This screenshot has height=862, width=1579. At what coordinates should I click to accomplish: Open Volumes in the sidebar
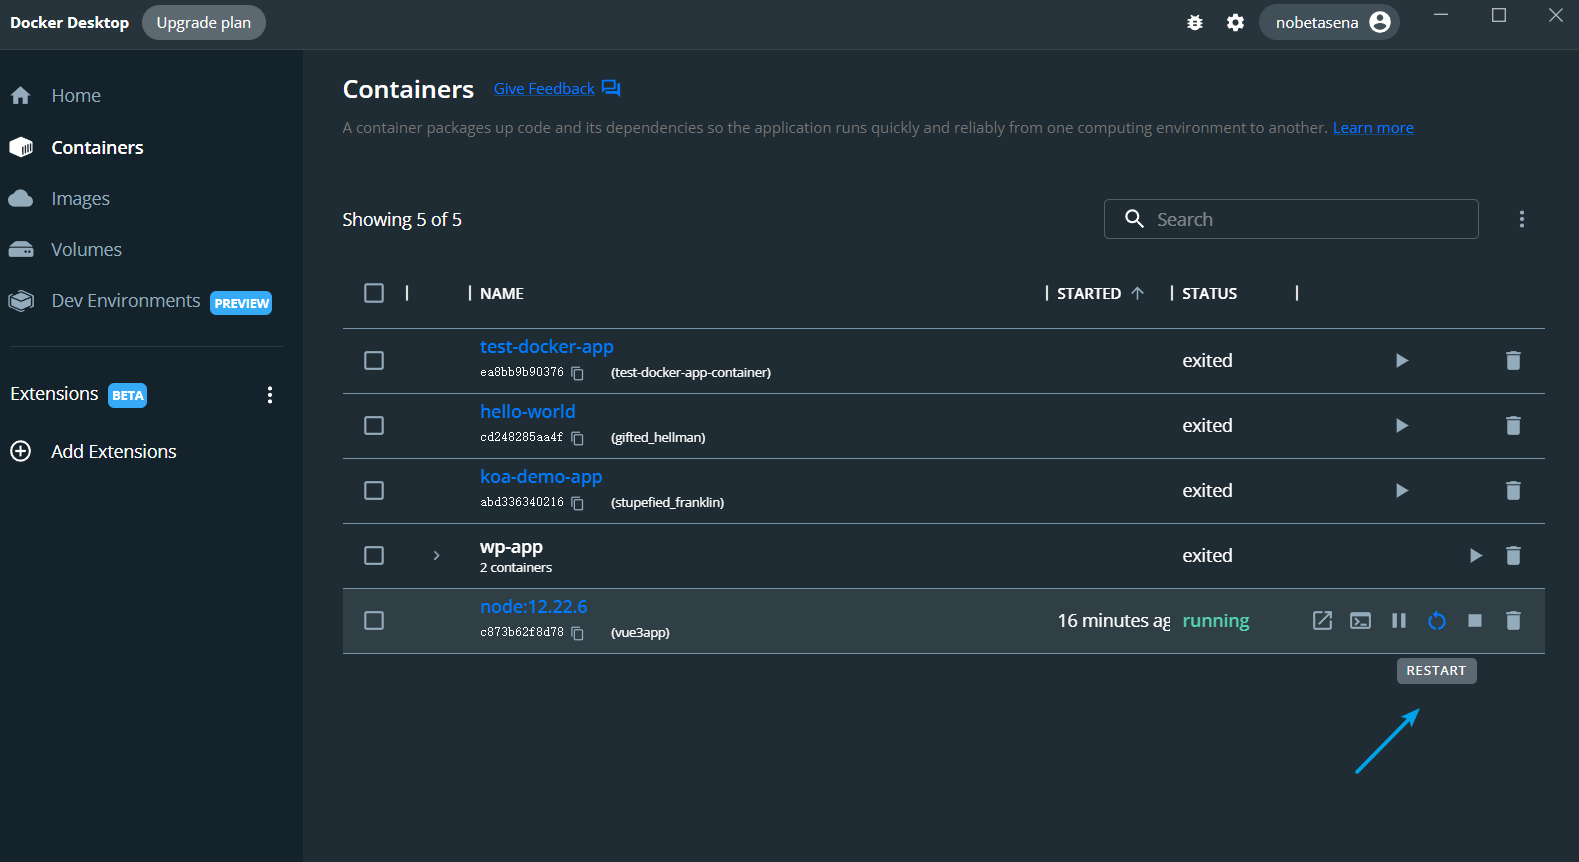click(86, 250)
